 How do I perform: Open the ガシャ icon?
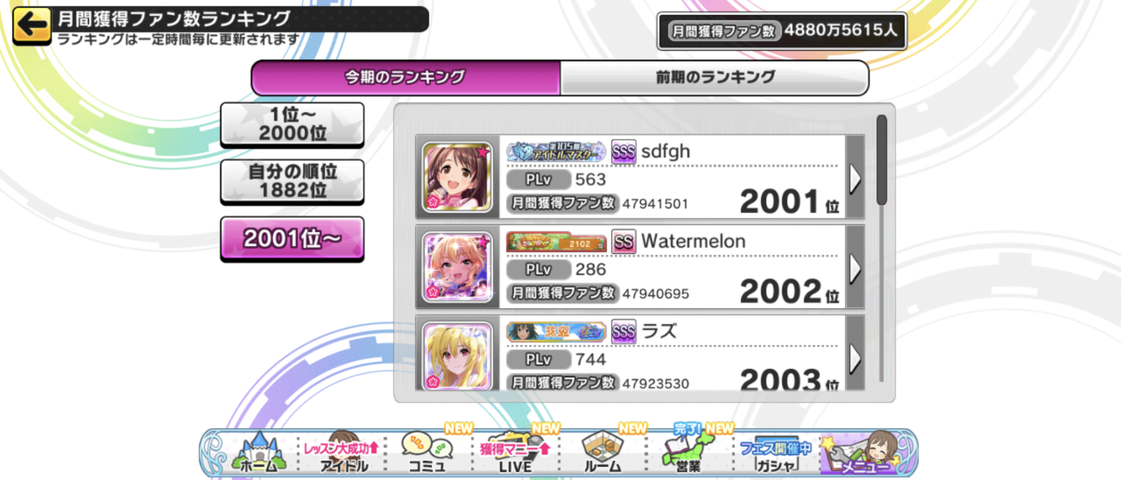(775, 452)
